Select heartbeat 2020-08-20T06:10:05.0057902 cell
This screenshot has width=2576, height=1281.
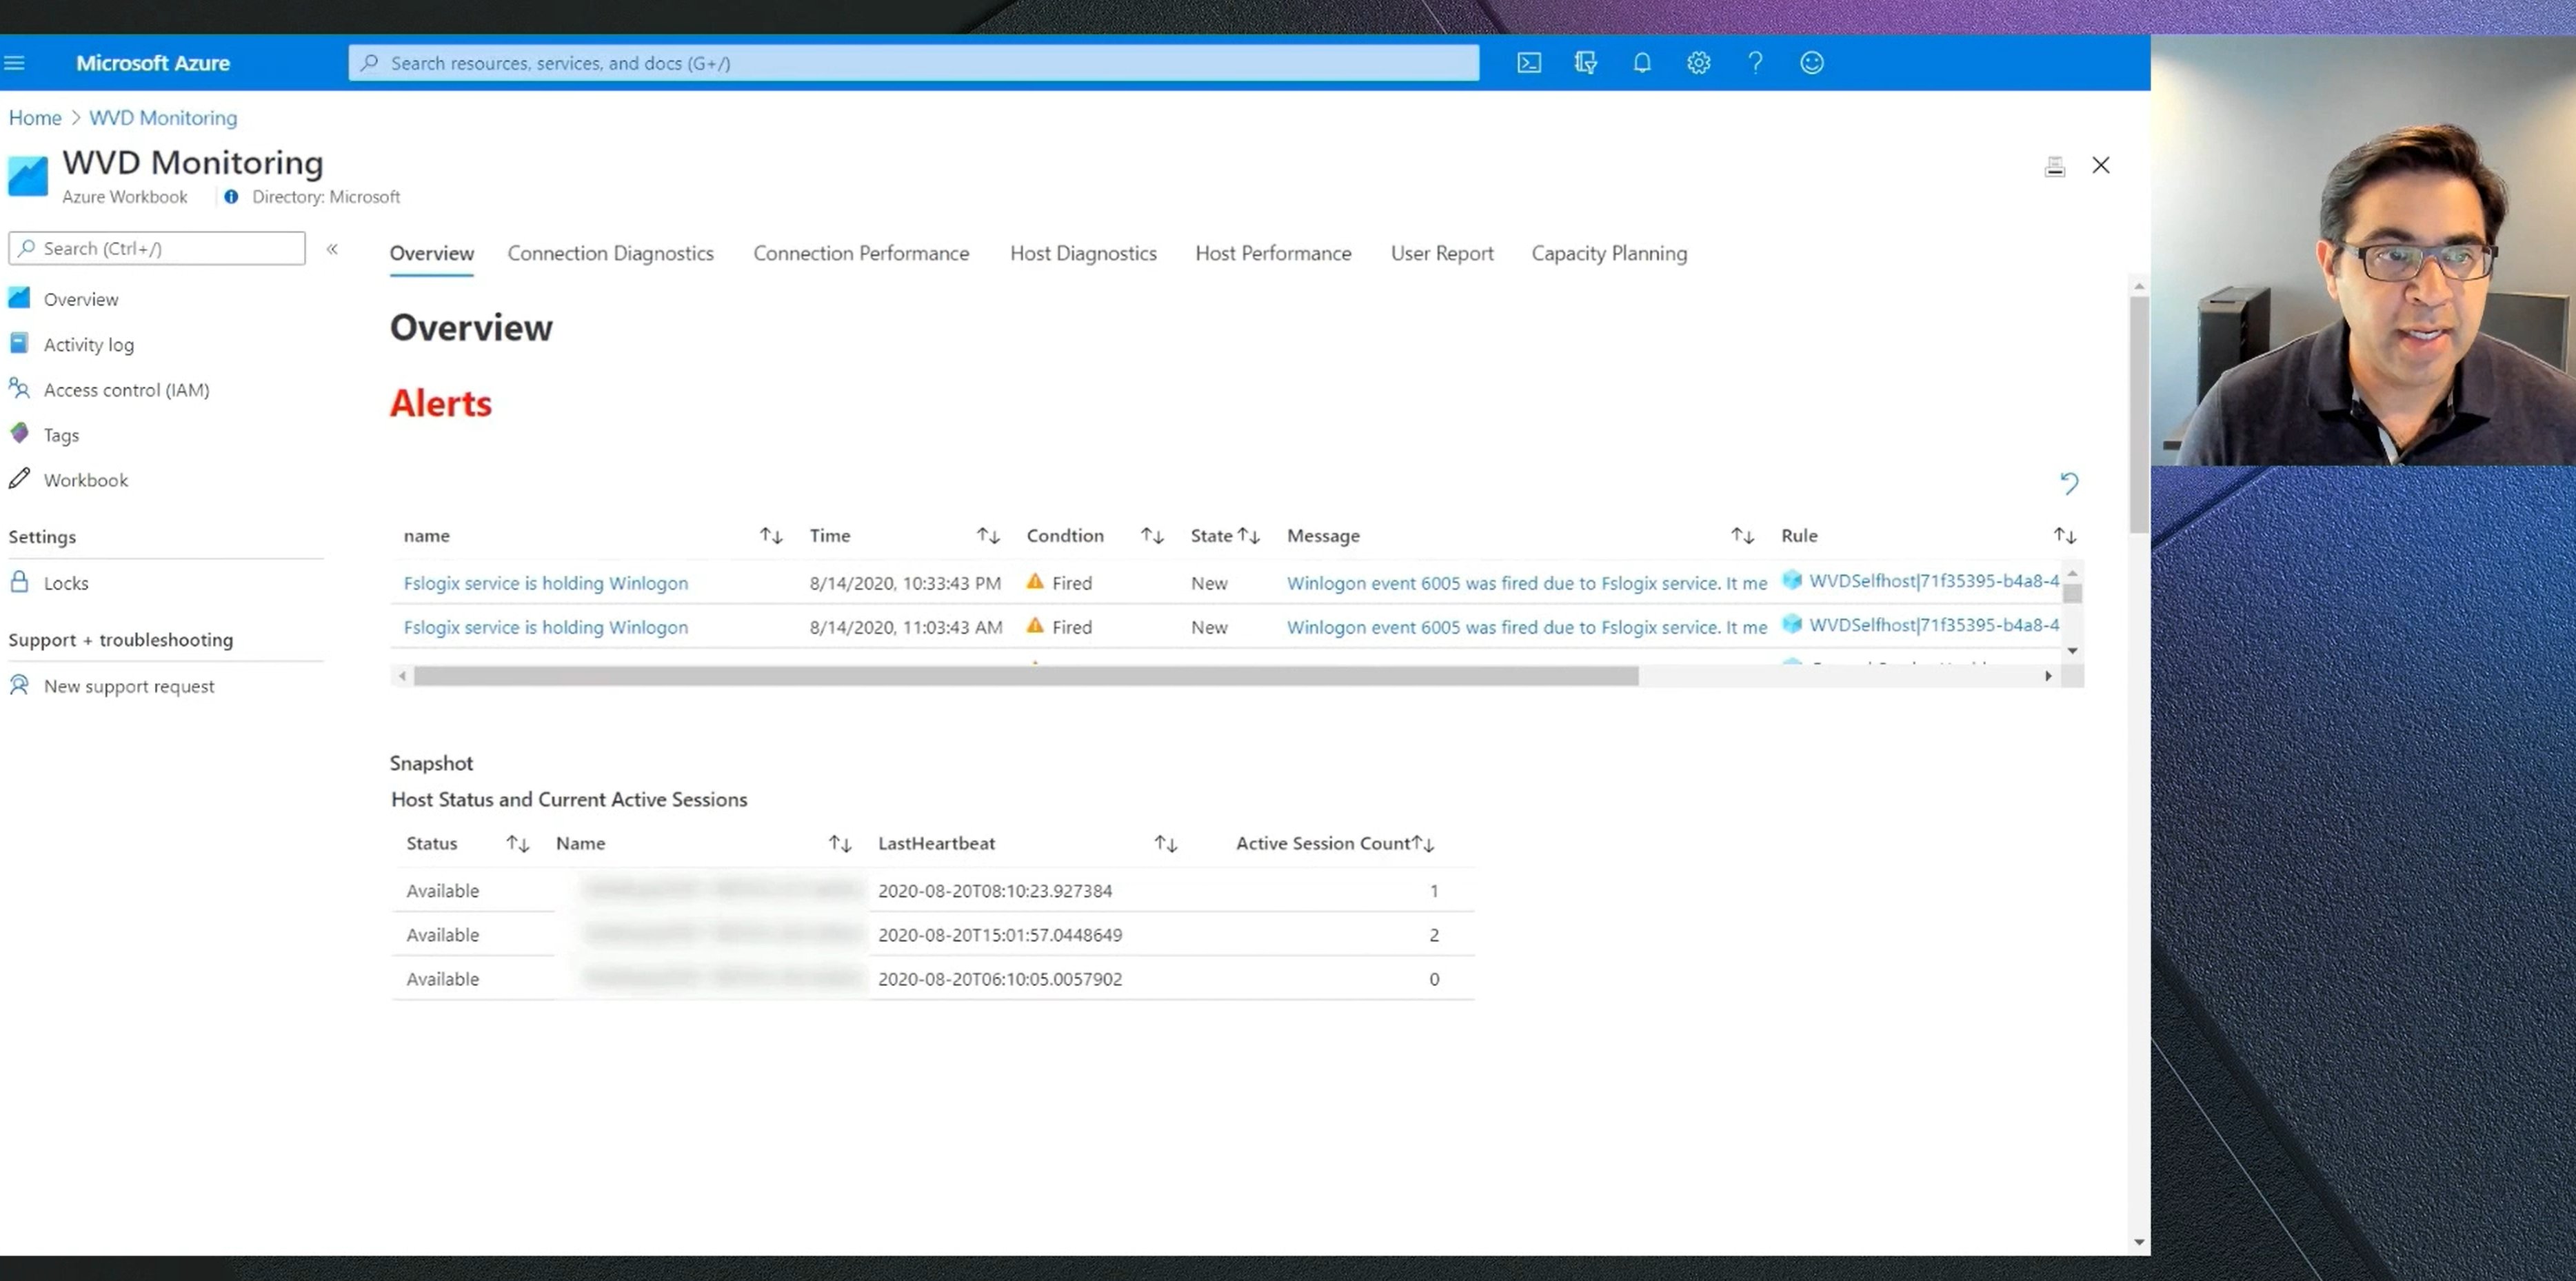(x=1000, y=979)
